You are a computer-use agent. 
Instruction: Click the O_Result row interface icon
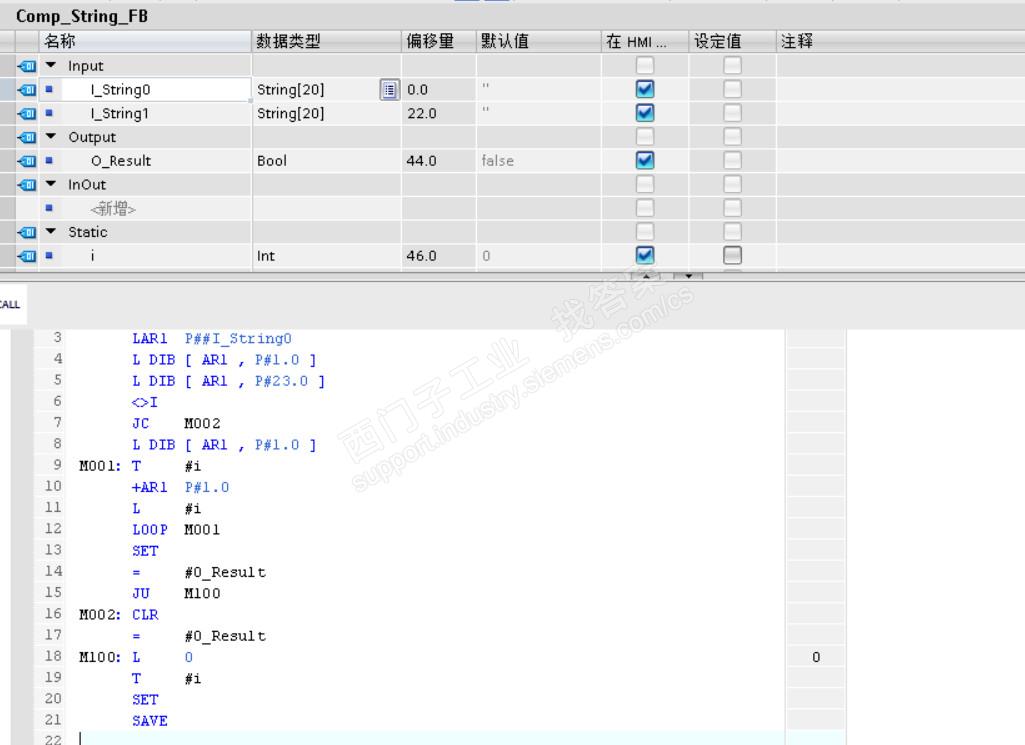tap(27, 161)
